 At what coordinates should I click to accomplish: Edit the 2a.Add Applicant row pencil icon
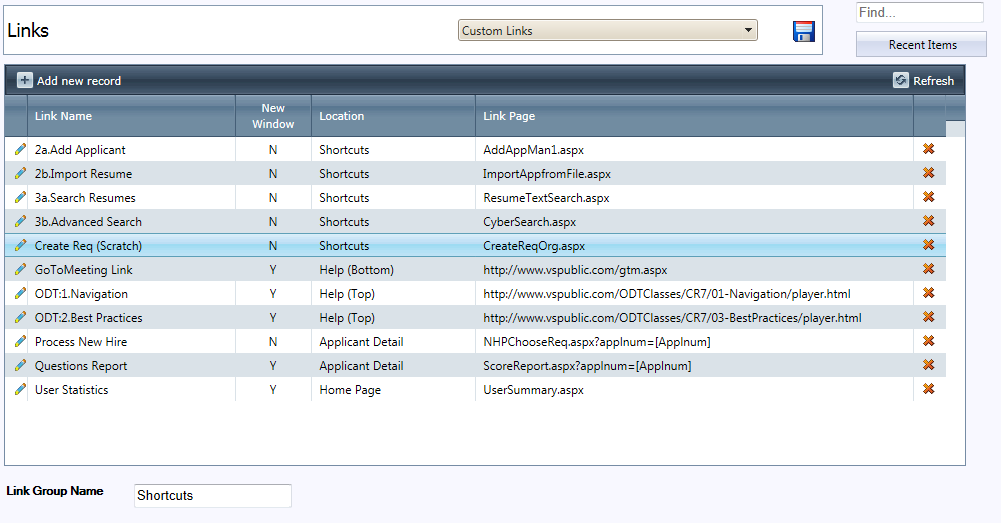(20, 149)
